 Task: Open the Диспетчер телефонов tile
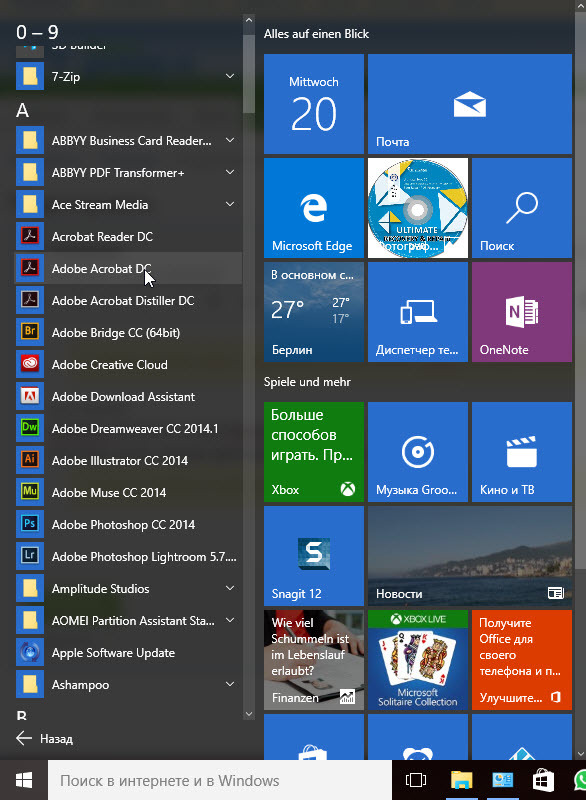(418, 312)
